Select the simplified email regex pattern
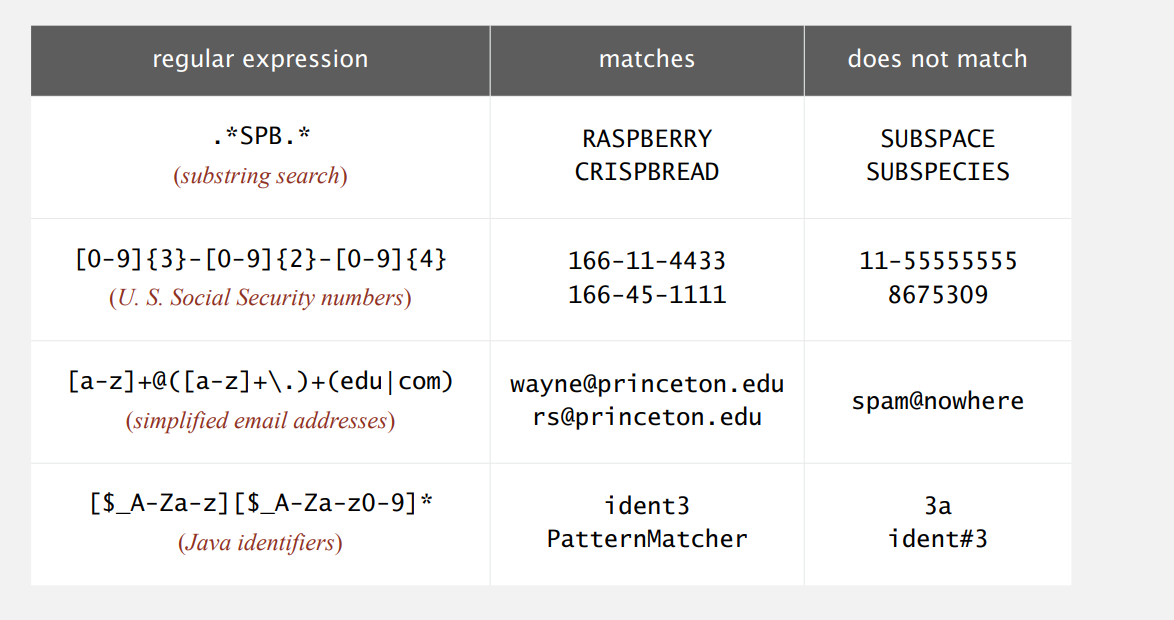 point(260,382)
